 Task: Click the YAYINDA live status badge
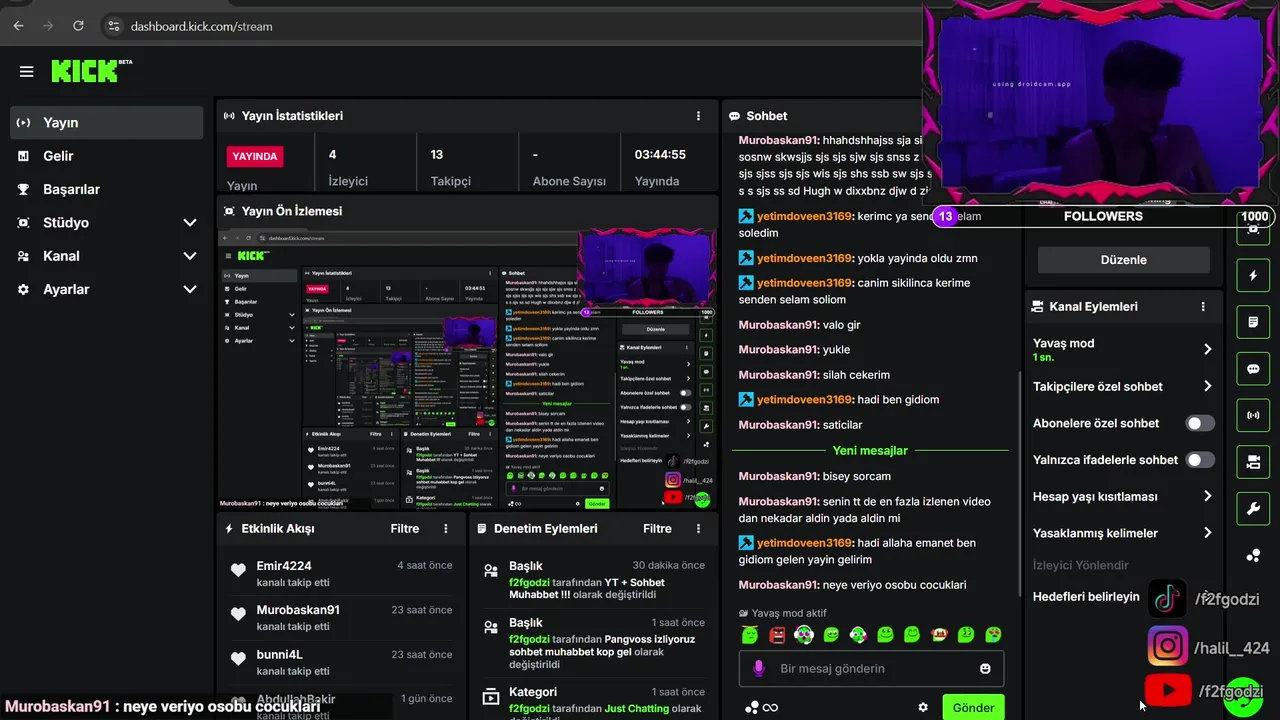[x=255, y=156]
